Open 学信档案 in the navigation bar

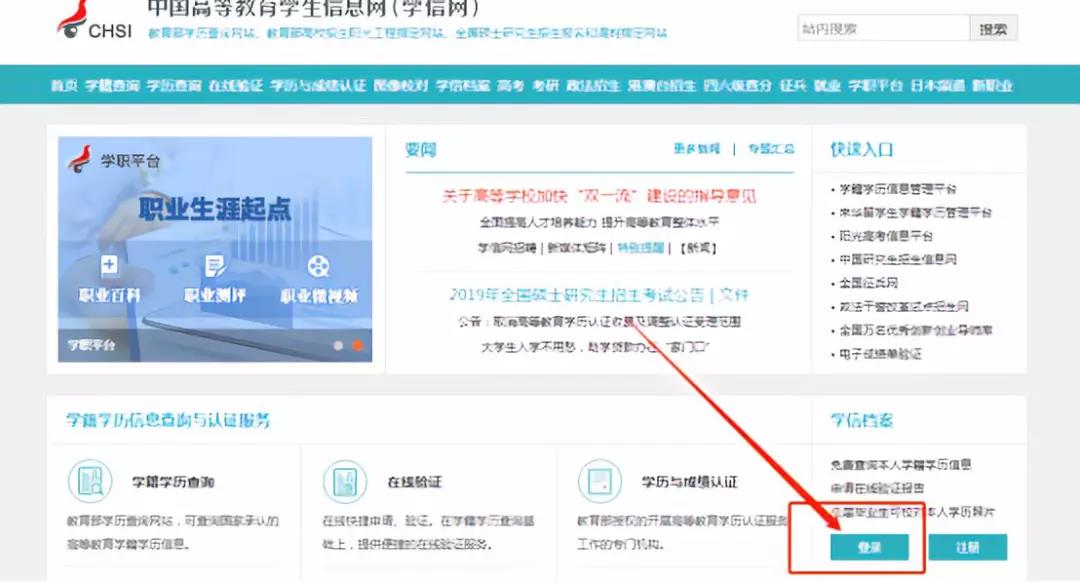(x=463, y=85)
